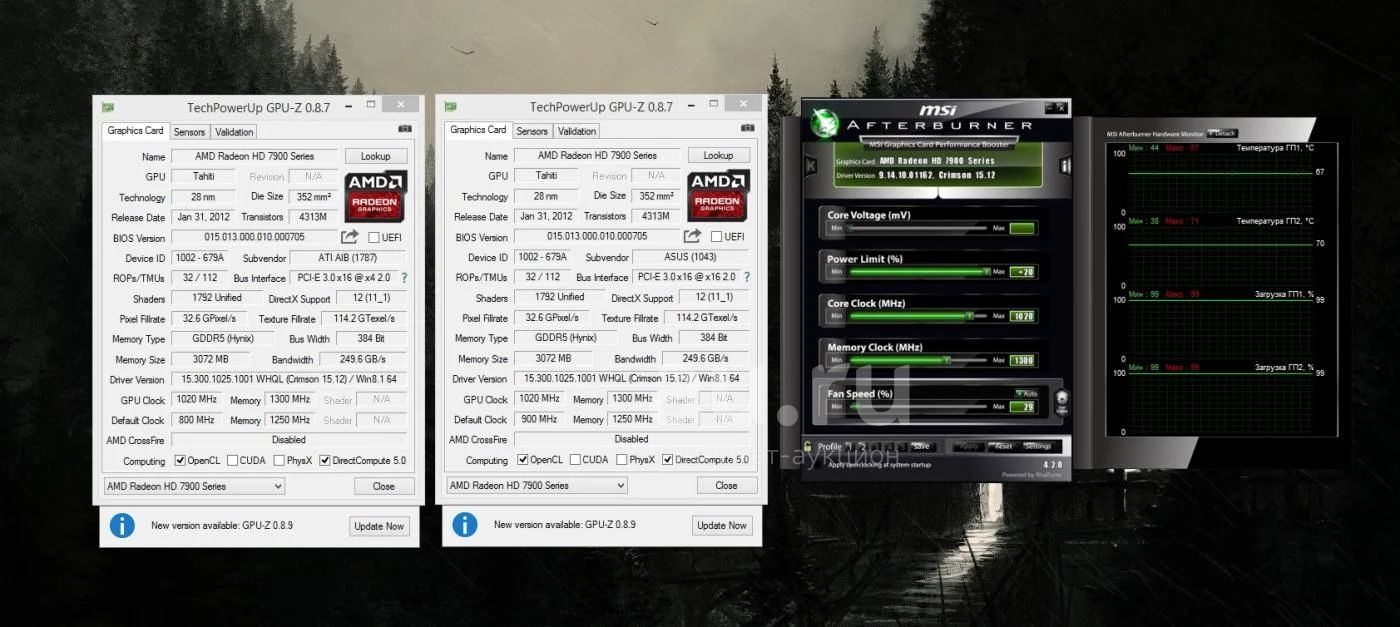This screenshot has height=627, width=1400.
Task: Click the Memory Clock value box showing 1300
Action: 1022,360
